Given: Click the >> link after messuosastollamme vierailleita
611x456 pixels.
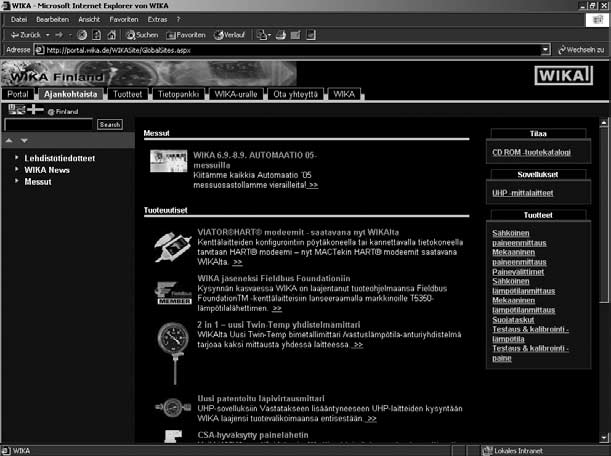Looking at the screenshot, I should pos(313,185).
